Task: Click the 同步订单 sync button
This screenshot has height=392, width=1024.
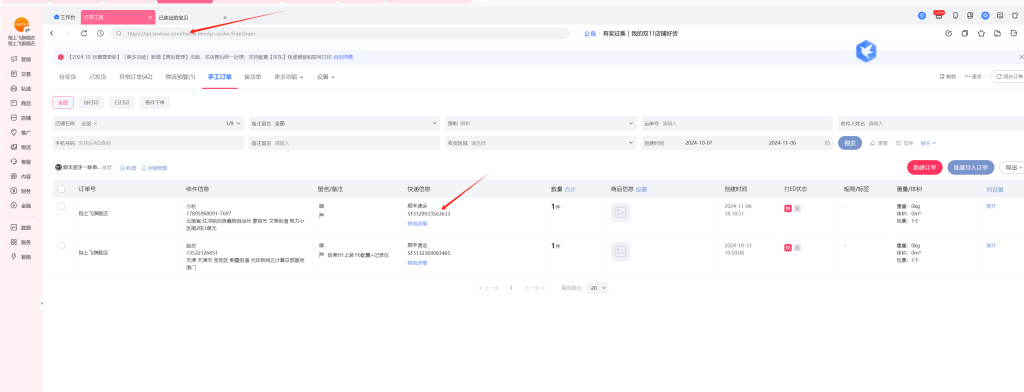Action: coord(1008,76)
